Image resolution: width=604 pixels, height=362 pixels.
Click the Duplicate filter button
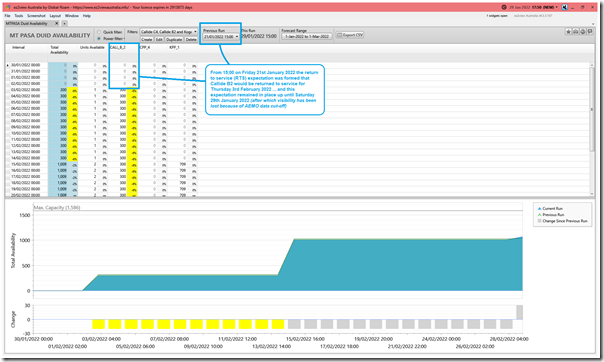pyautogui.click(x=174, y=40)
